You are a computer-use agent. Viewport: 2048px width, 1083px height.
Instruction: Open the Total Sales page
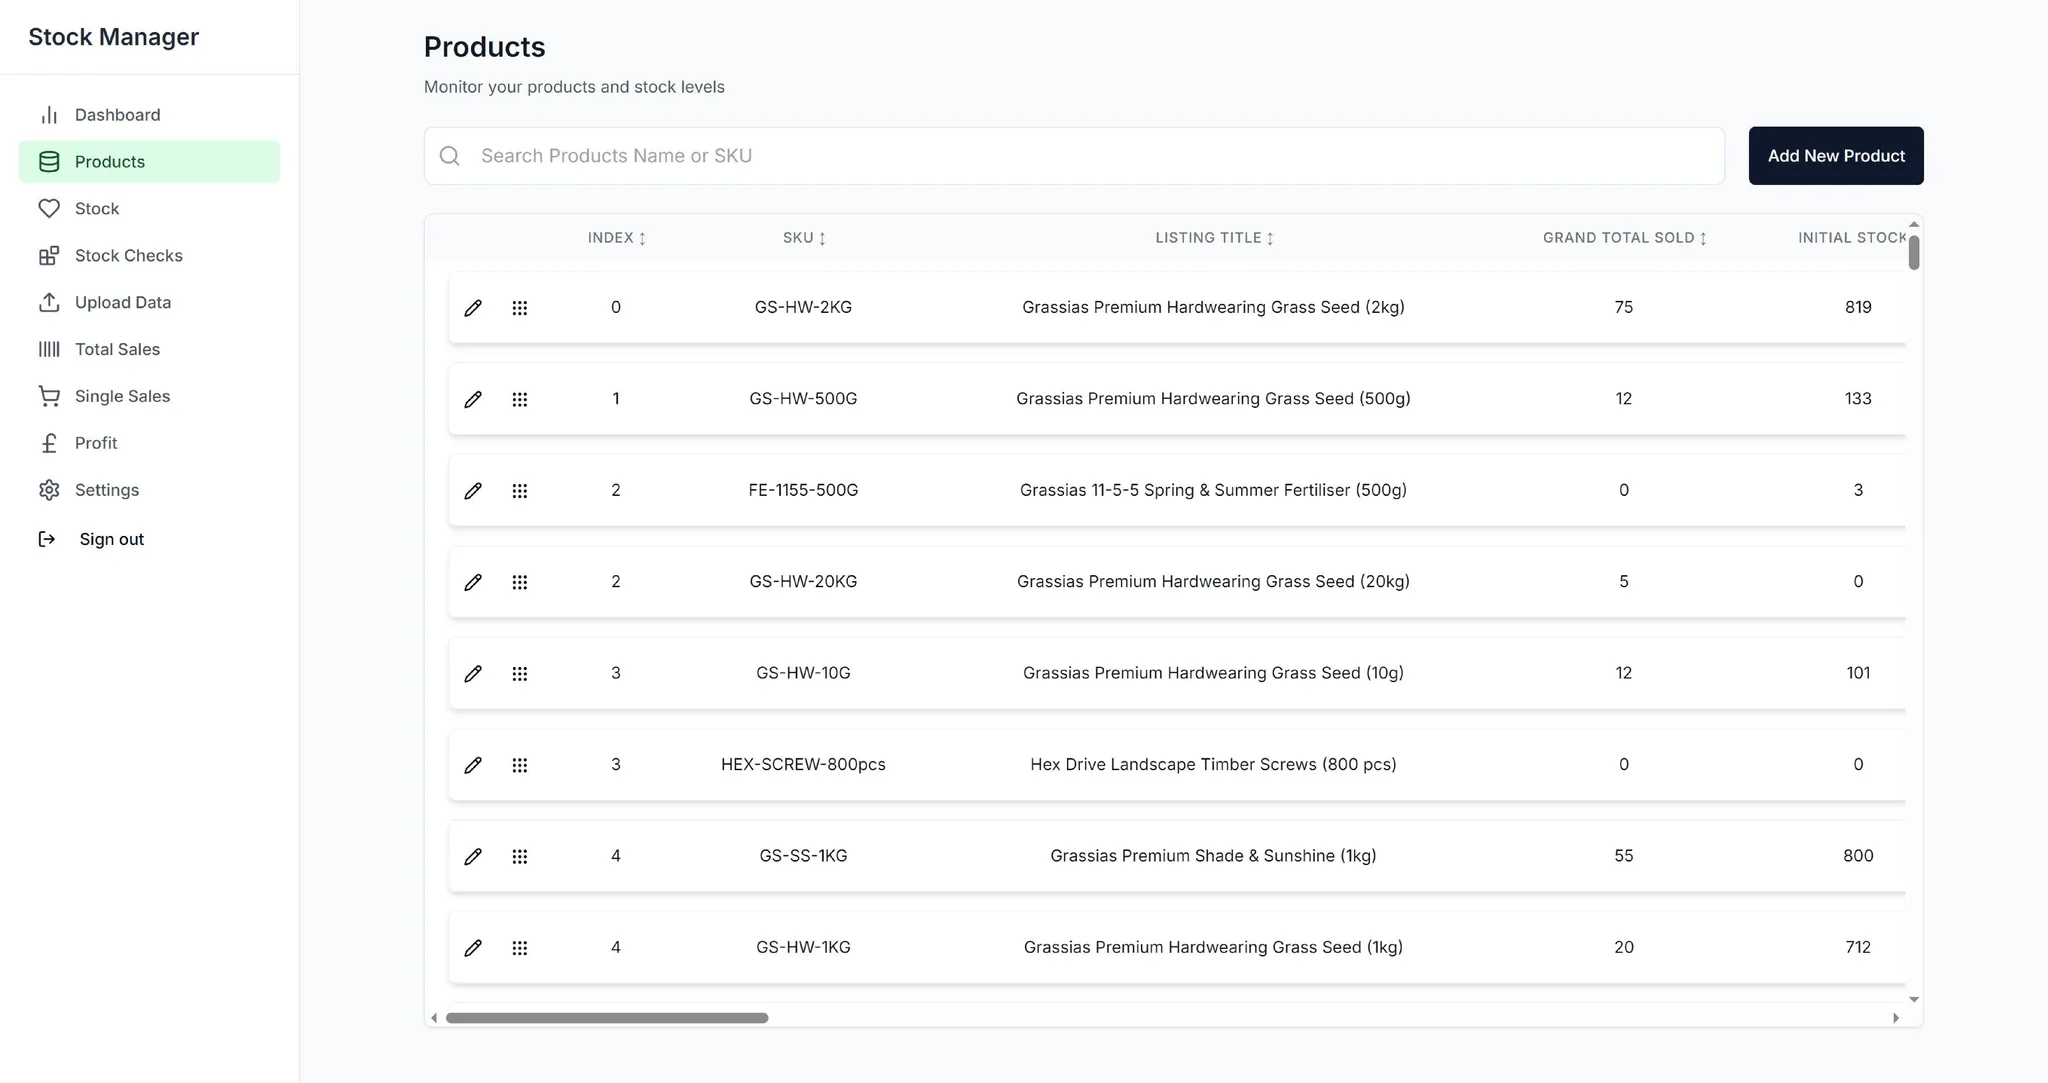tap(149, 350)
